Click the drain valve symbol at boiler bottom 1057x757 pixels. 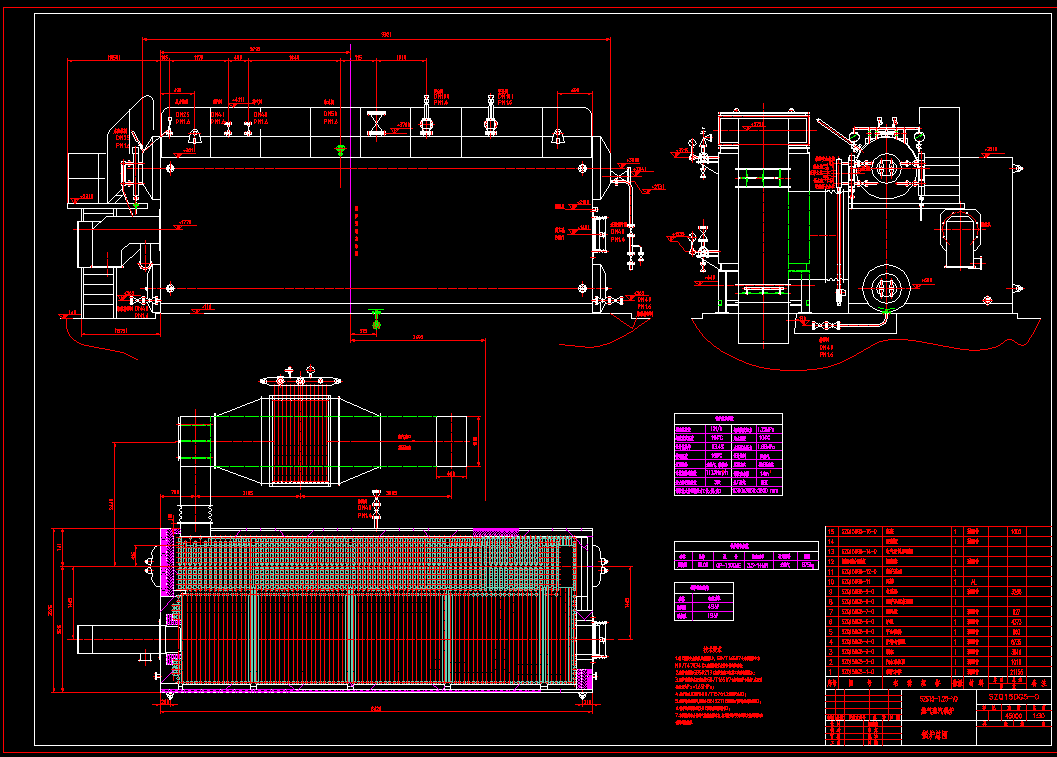coord(375,322)
